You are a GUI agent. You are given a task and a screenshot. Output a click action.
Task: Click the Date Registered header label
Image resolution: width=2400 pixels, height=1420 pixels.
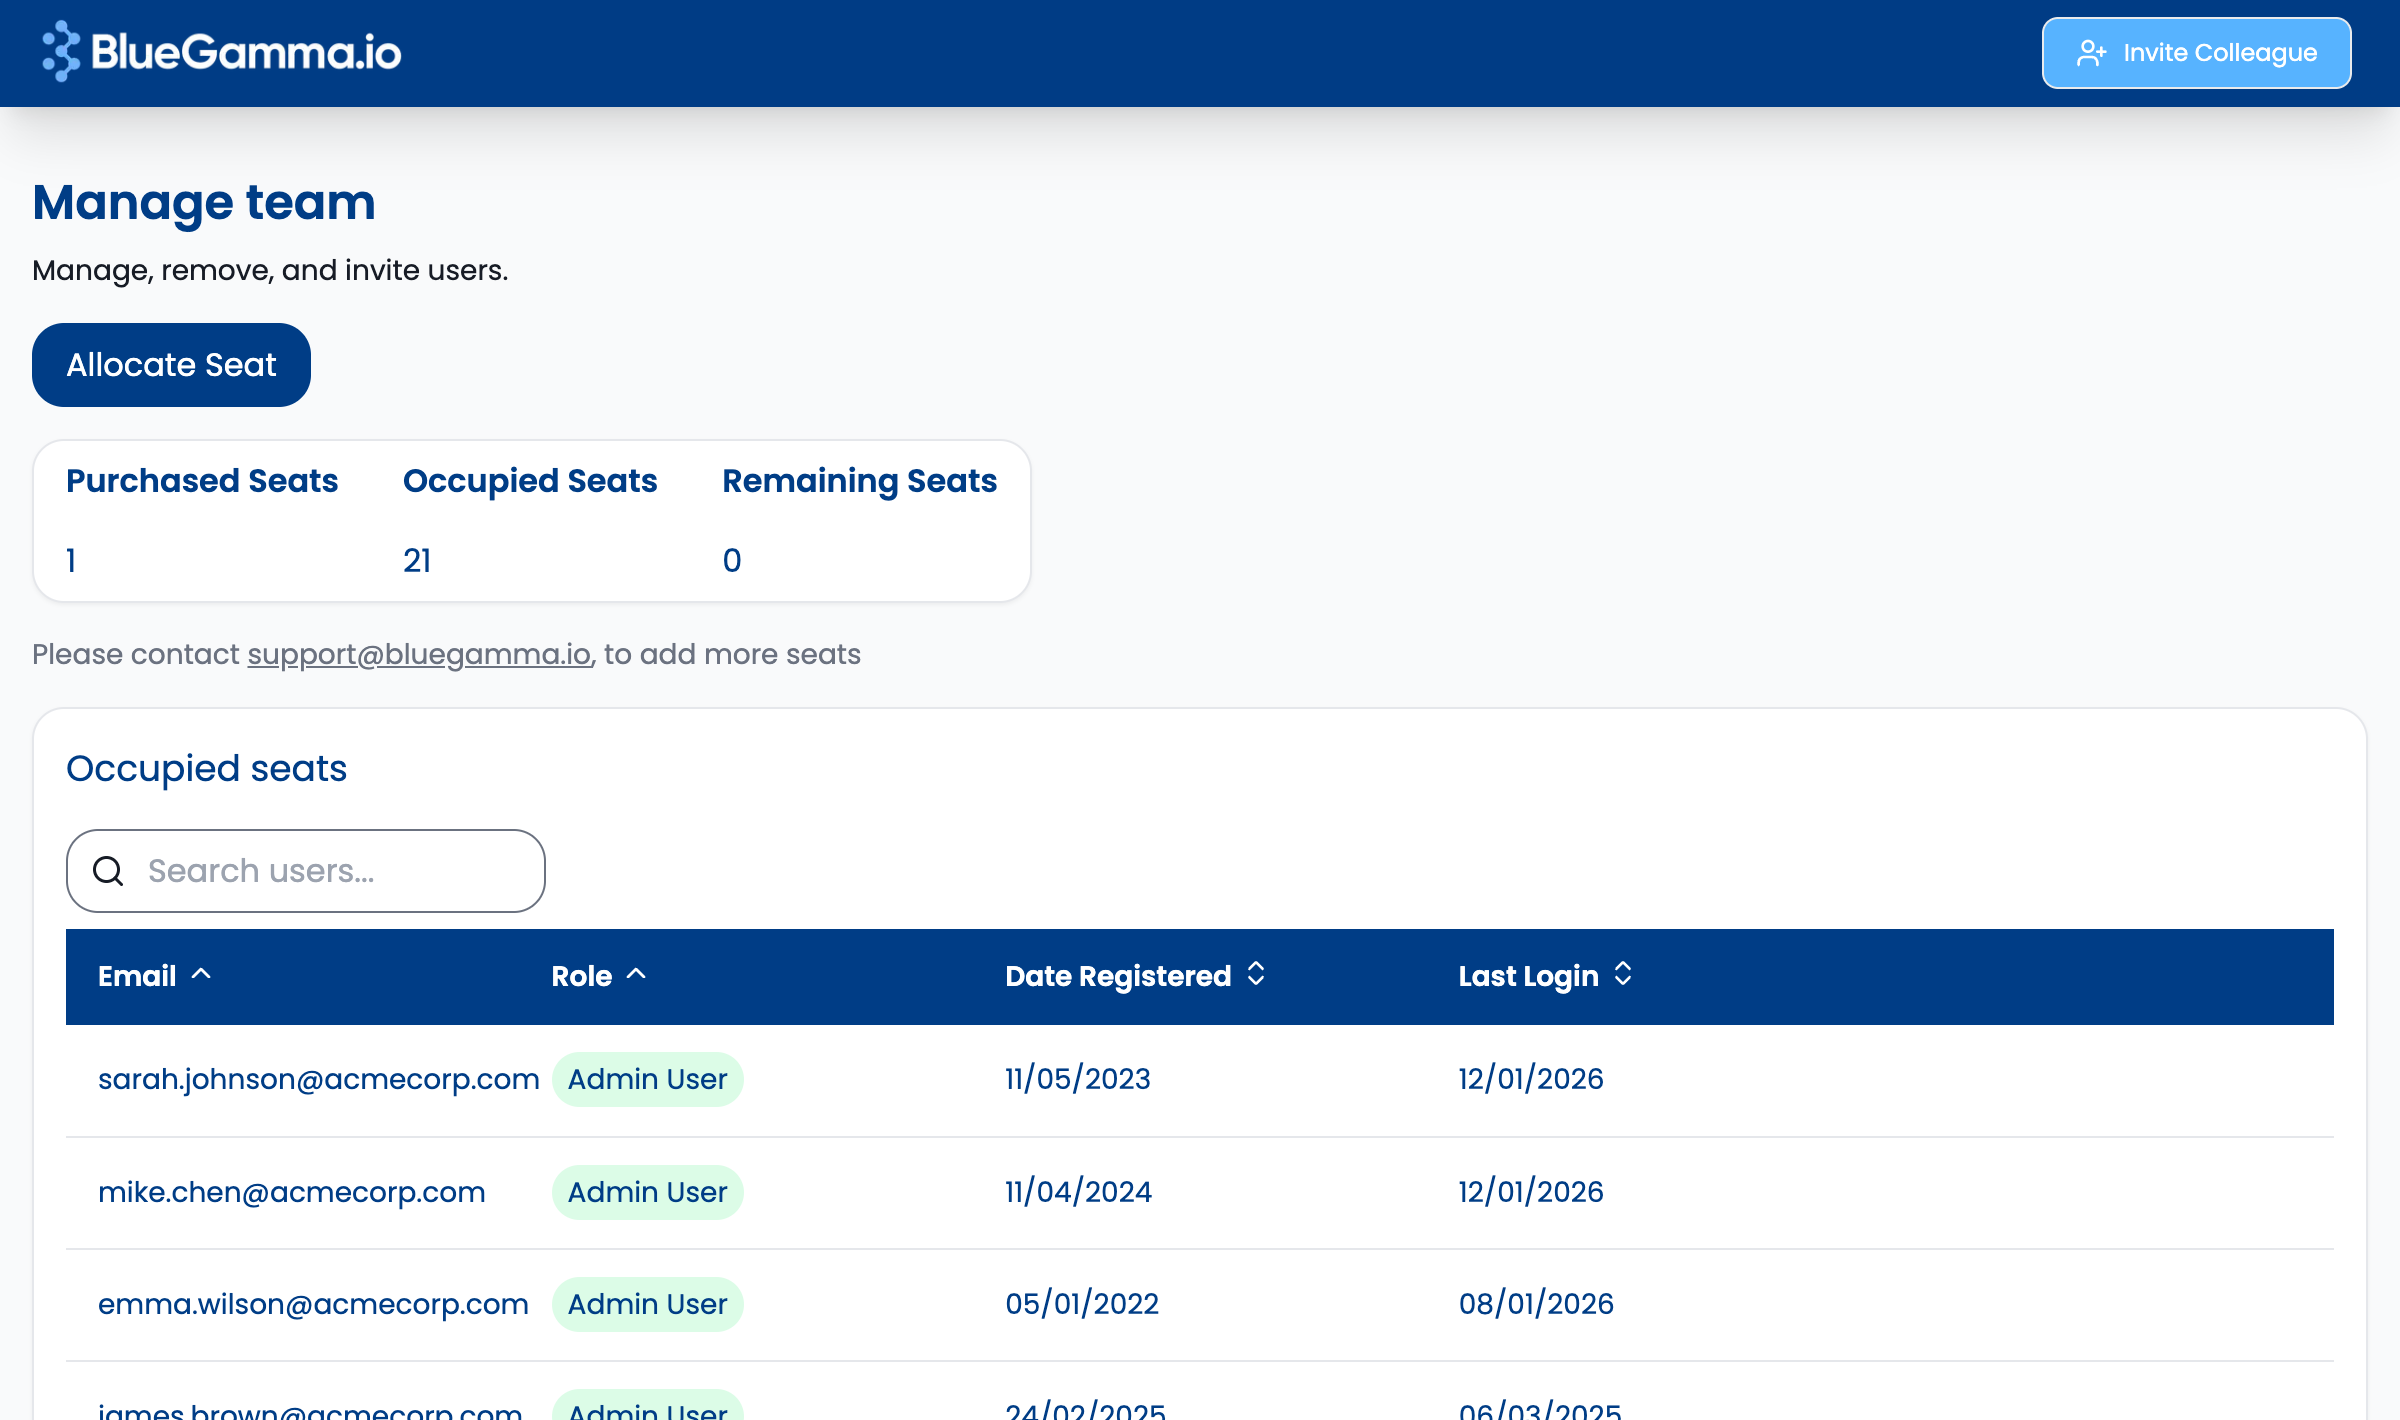tap(1118, 976)
